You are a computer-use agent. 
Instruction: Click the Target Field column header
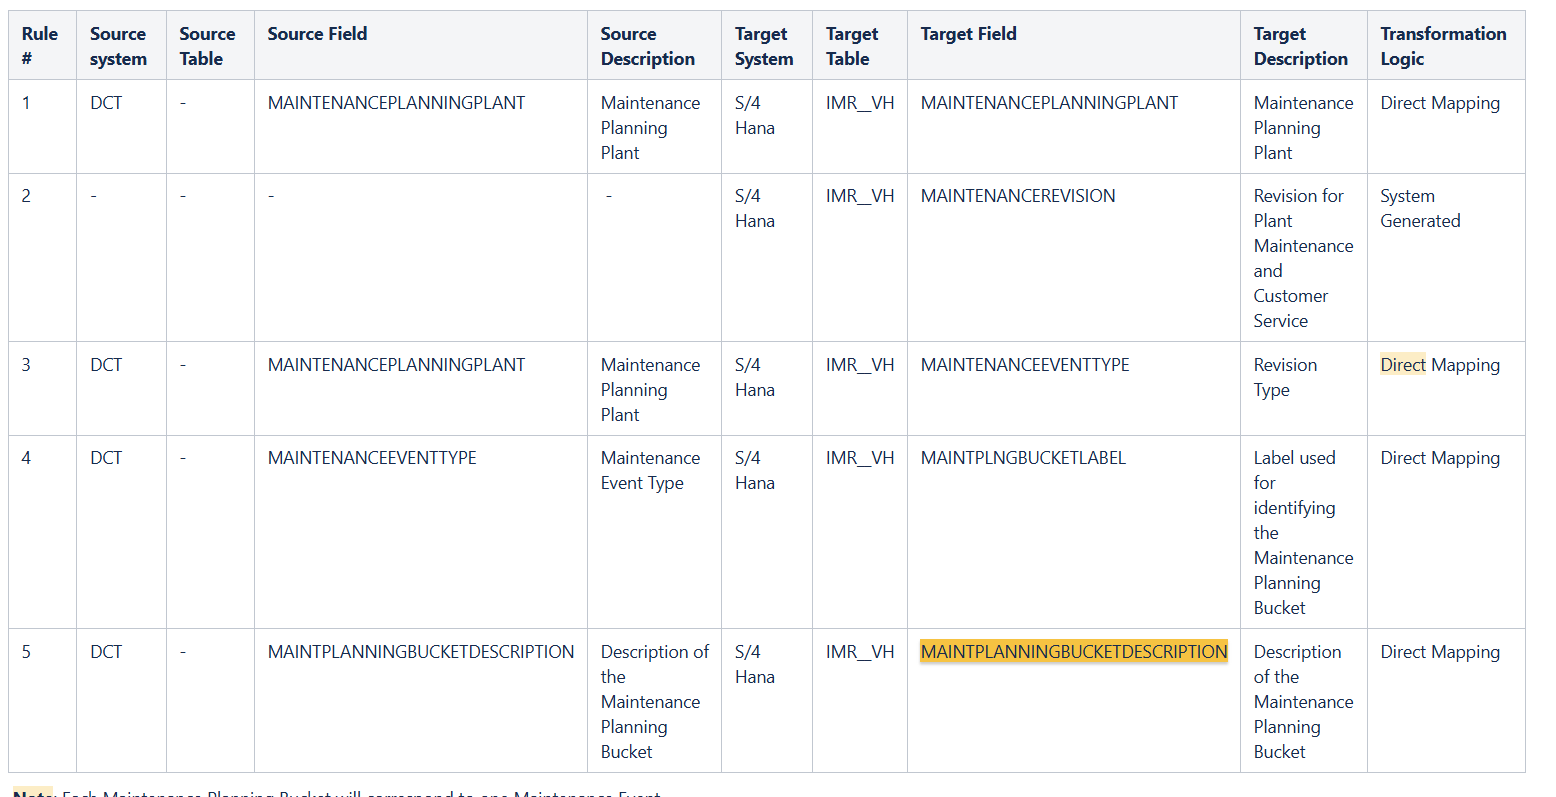click(968, 34)
